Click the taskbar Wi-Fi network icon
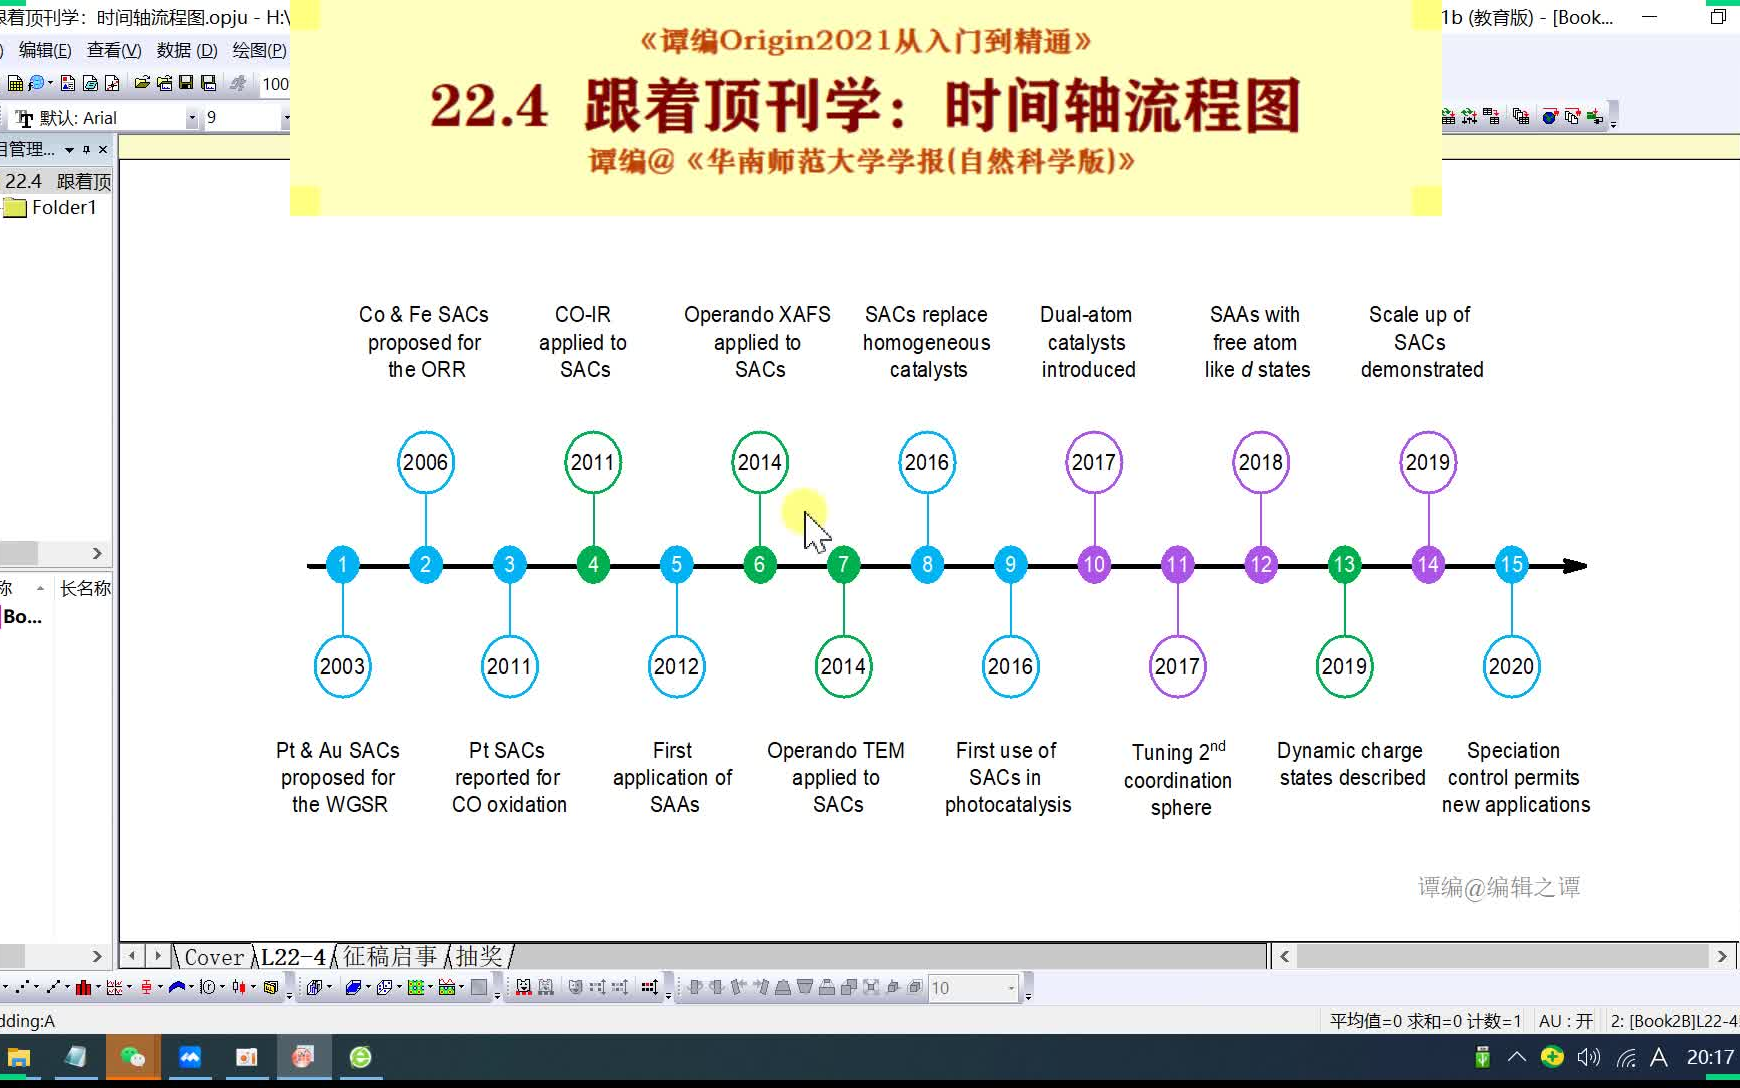1740x1088 pixels. tap(1626, 1057)
